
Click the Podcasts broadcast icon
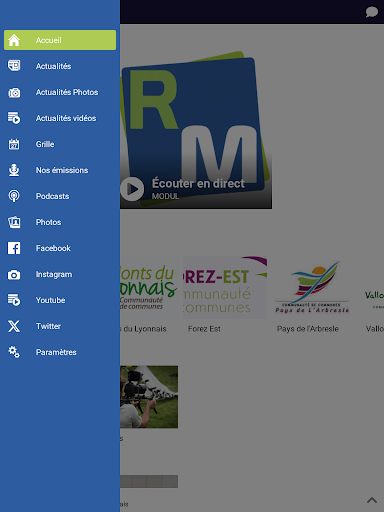14,196
